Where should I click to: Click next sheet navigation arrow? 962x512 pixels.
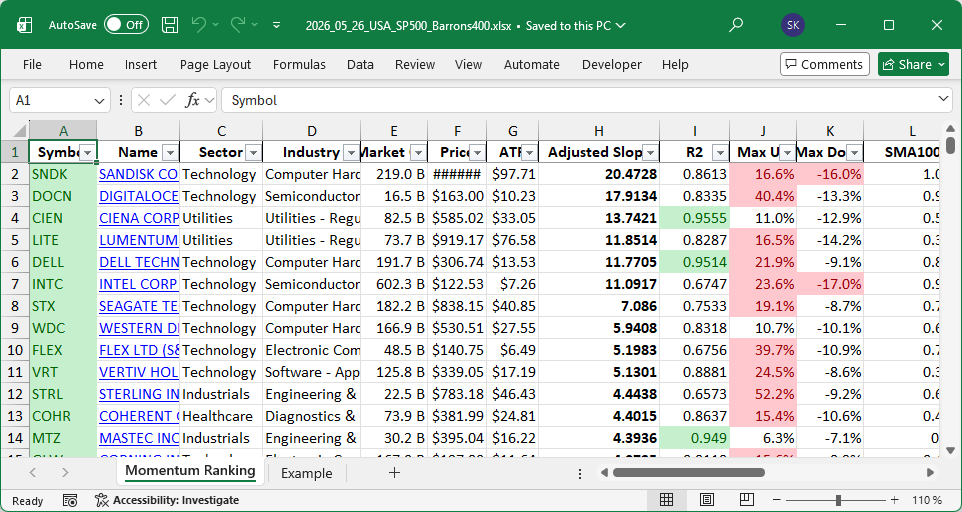65,473
